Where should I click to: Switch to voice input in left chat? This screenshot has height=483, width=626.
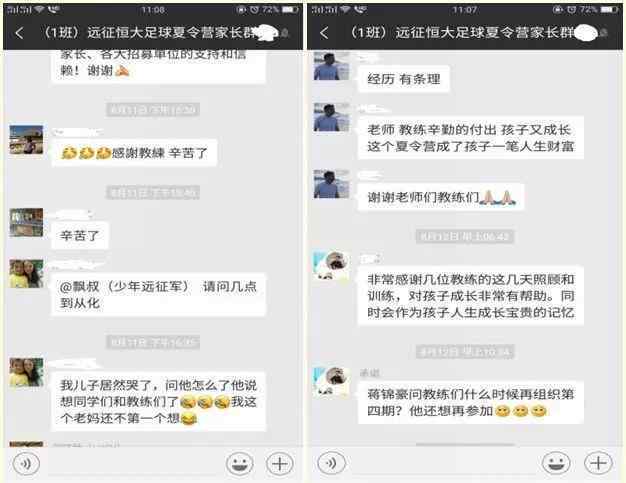[26, 463]
